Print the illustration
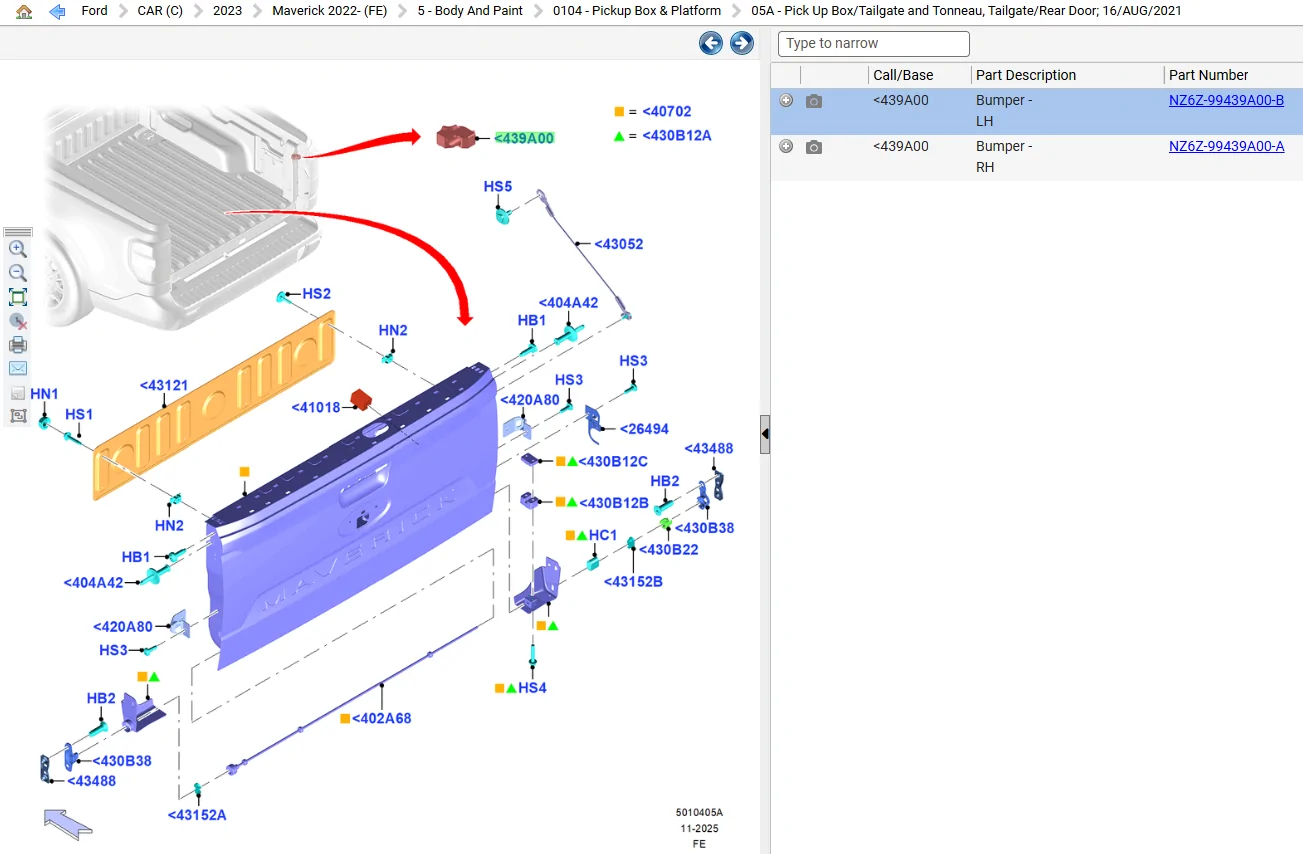 pos(18,345)
